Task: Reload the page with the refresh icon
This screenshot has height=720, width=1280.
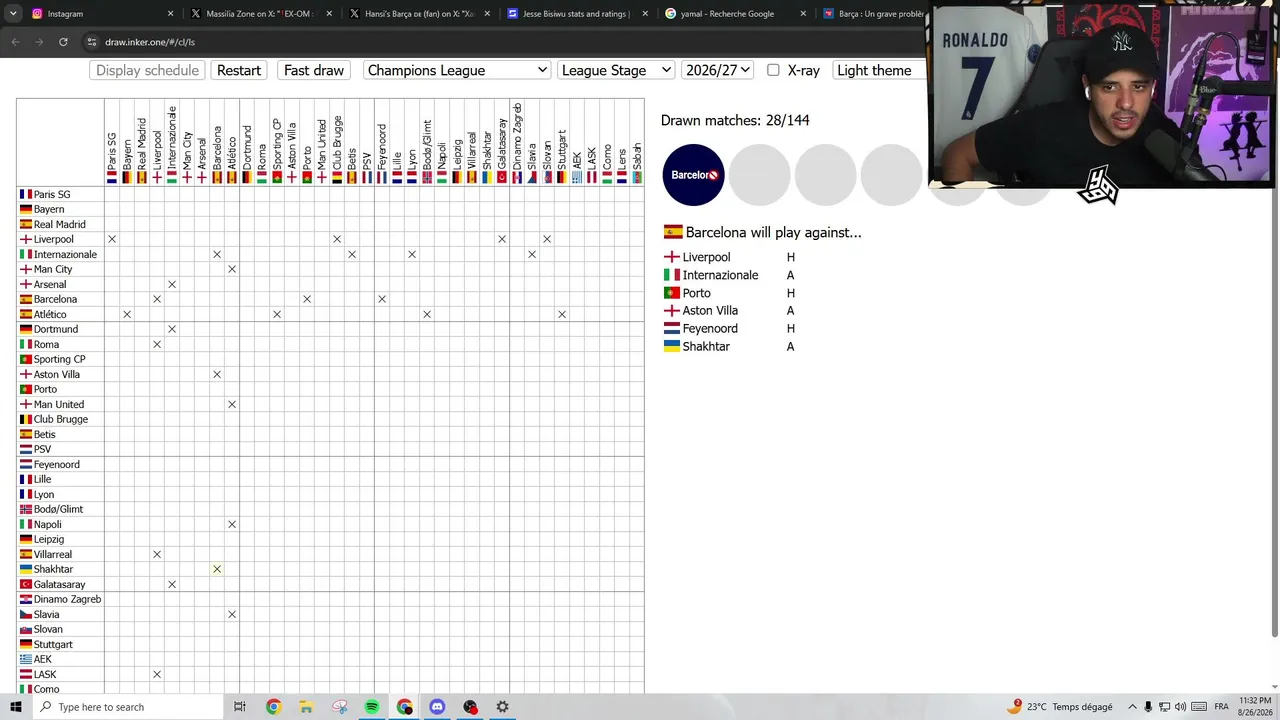Action: pos(63,42)
